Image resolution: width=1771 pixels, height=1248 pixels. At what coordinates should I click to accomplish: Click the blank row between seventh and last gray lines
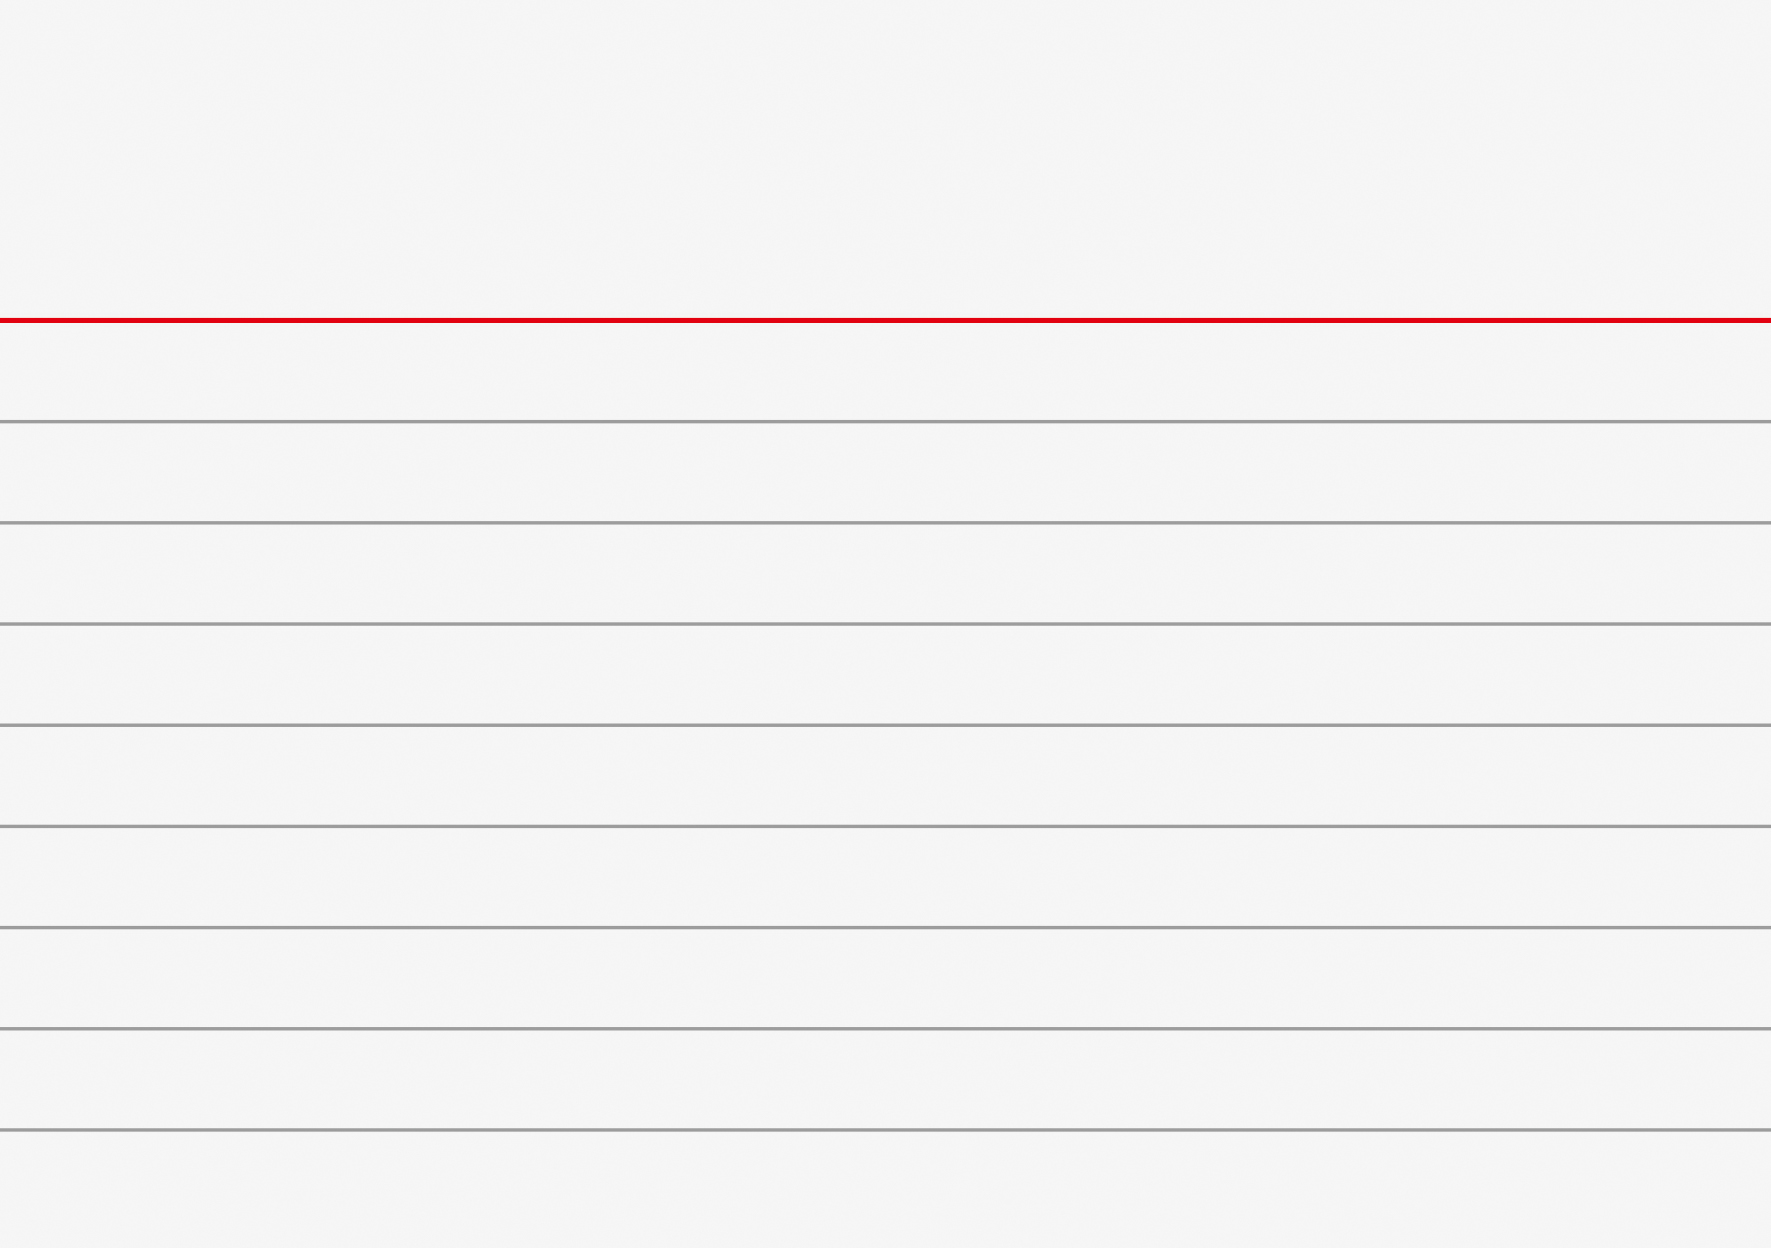tap(885, 1079)
